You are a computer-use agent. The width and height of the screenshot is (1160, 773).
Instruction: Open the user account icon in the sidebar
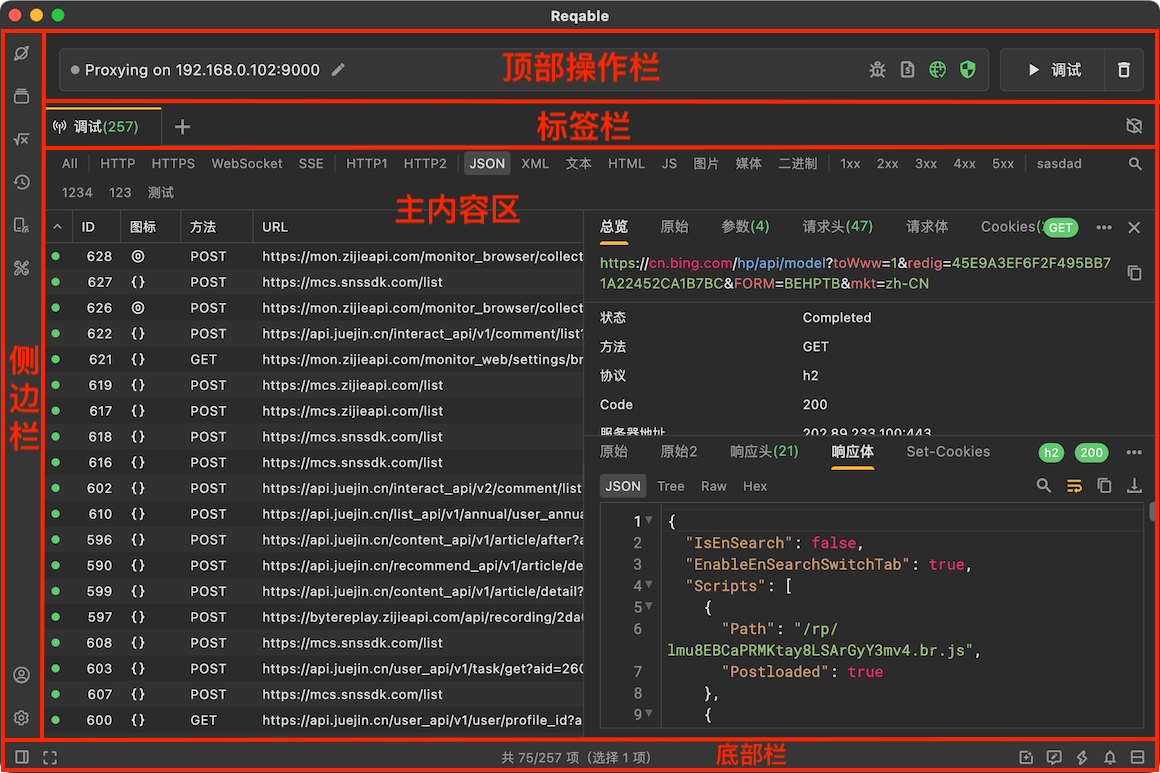tap(21, 675)
